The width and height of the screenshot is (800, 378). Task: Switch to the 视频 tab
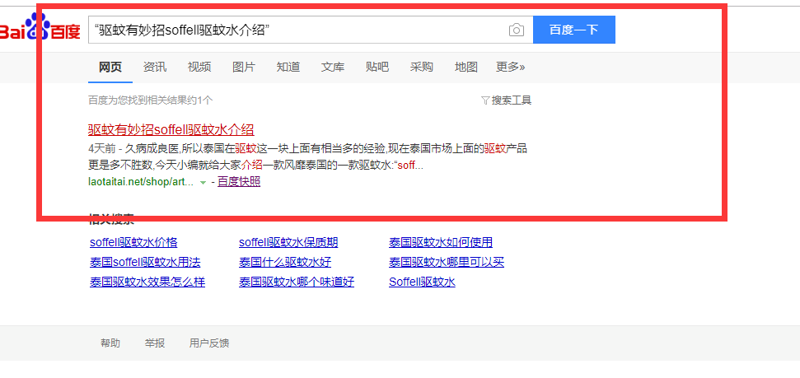(x=199, y=67)
